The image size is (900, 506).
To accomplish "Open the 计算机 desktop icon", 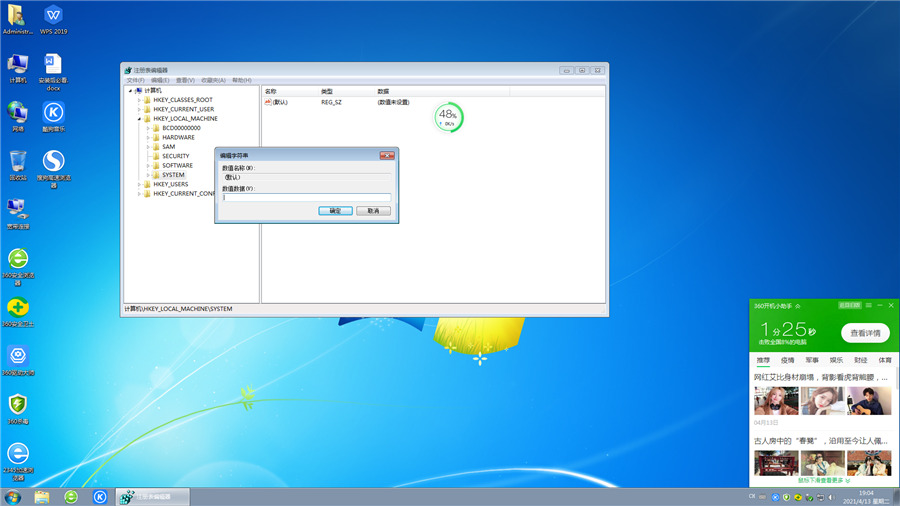I will pyautogui.click(x=18, y=68).
